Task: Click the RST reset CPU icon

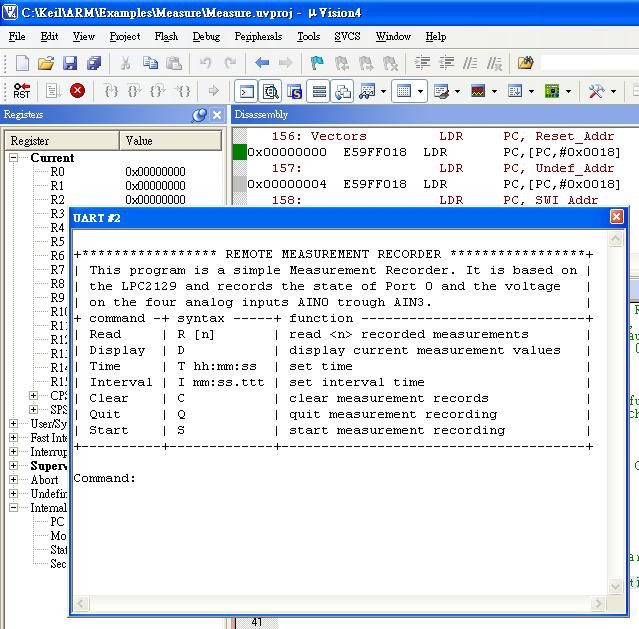Action: point(21,91)
